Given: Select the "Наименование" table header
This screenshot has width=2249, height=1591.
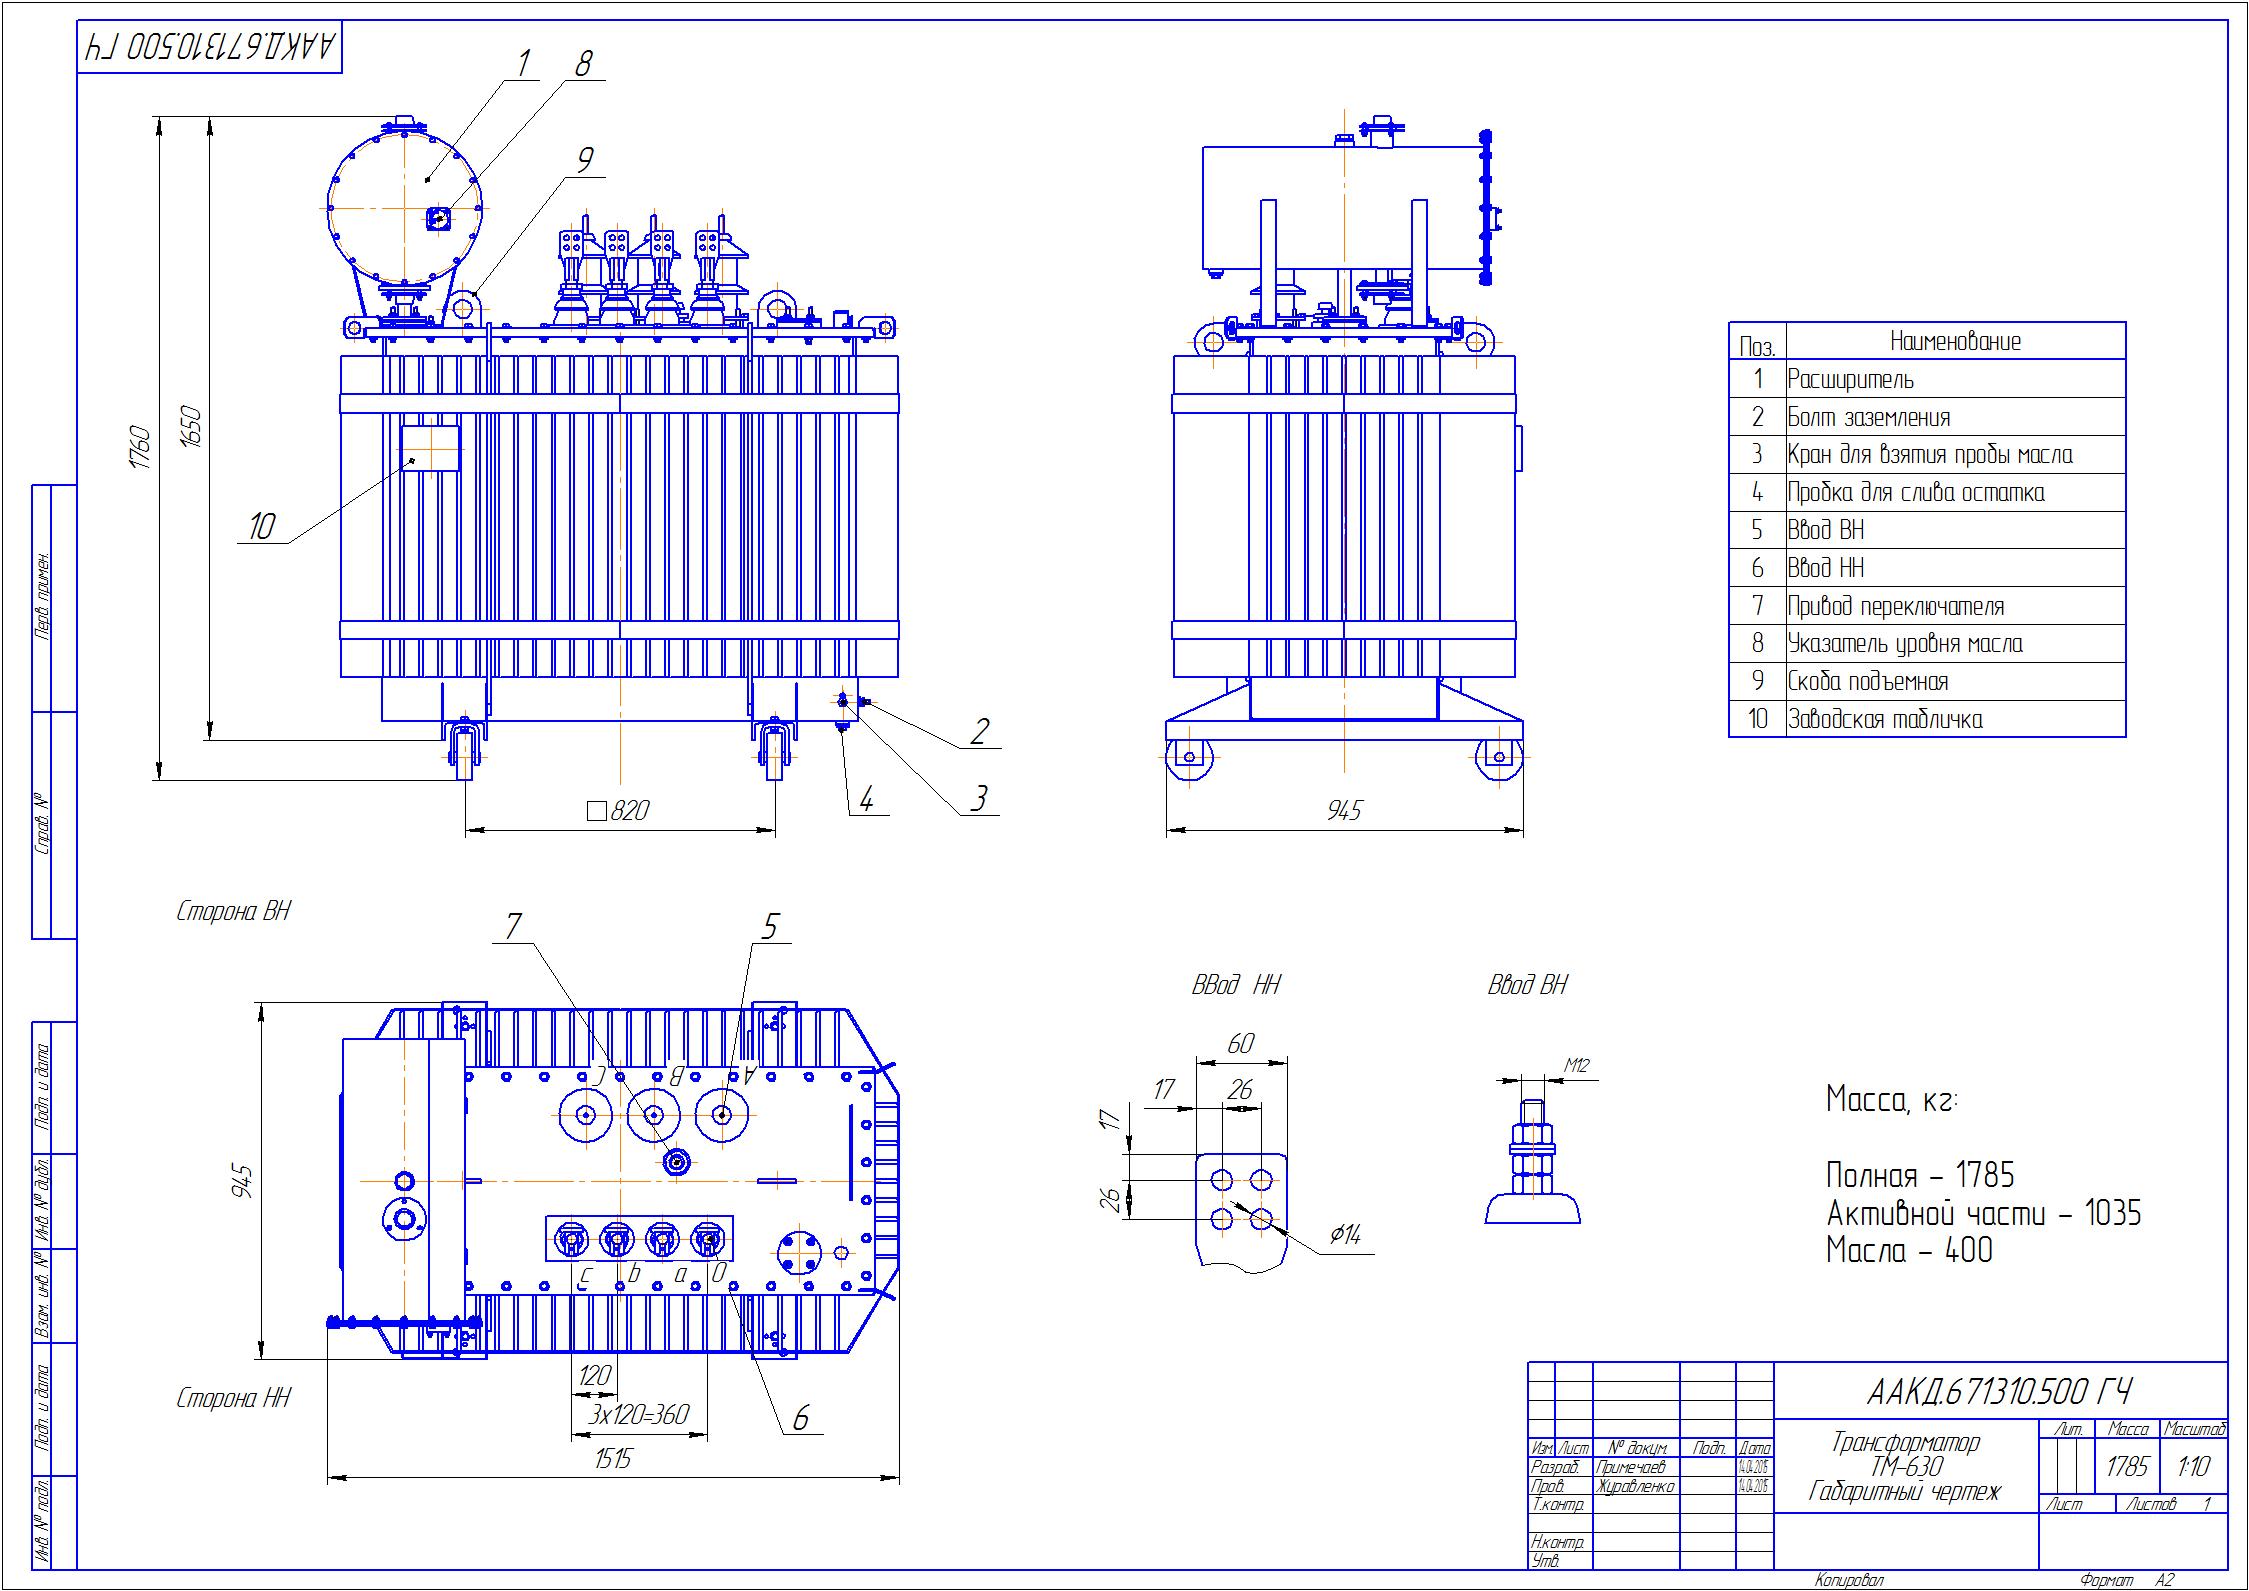Looking at the screenshot, I should [x=1955, y=341].
